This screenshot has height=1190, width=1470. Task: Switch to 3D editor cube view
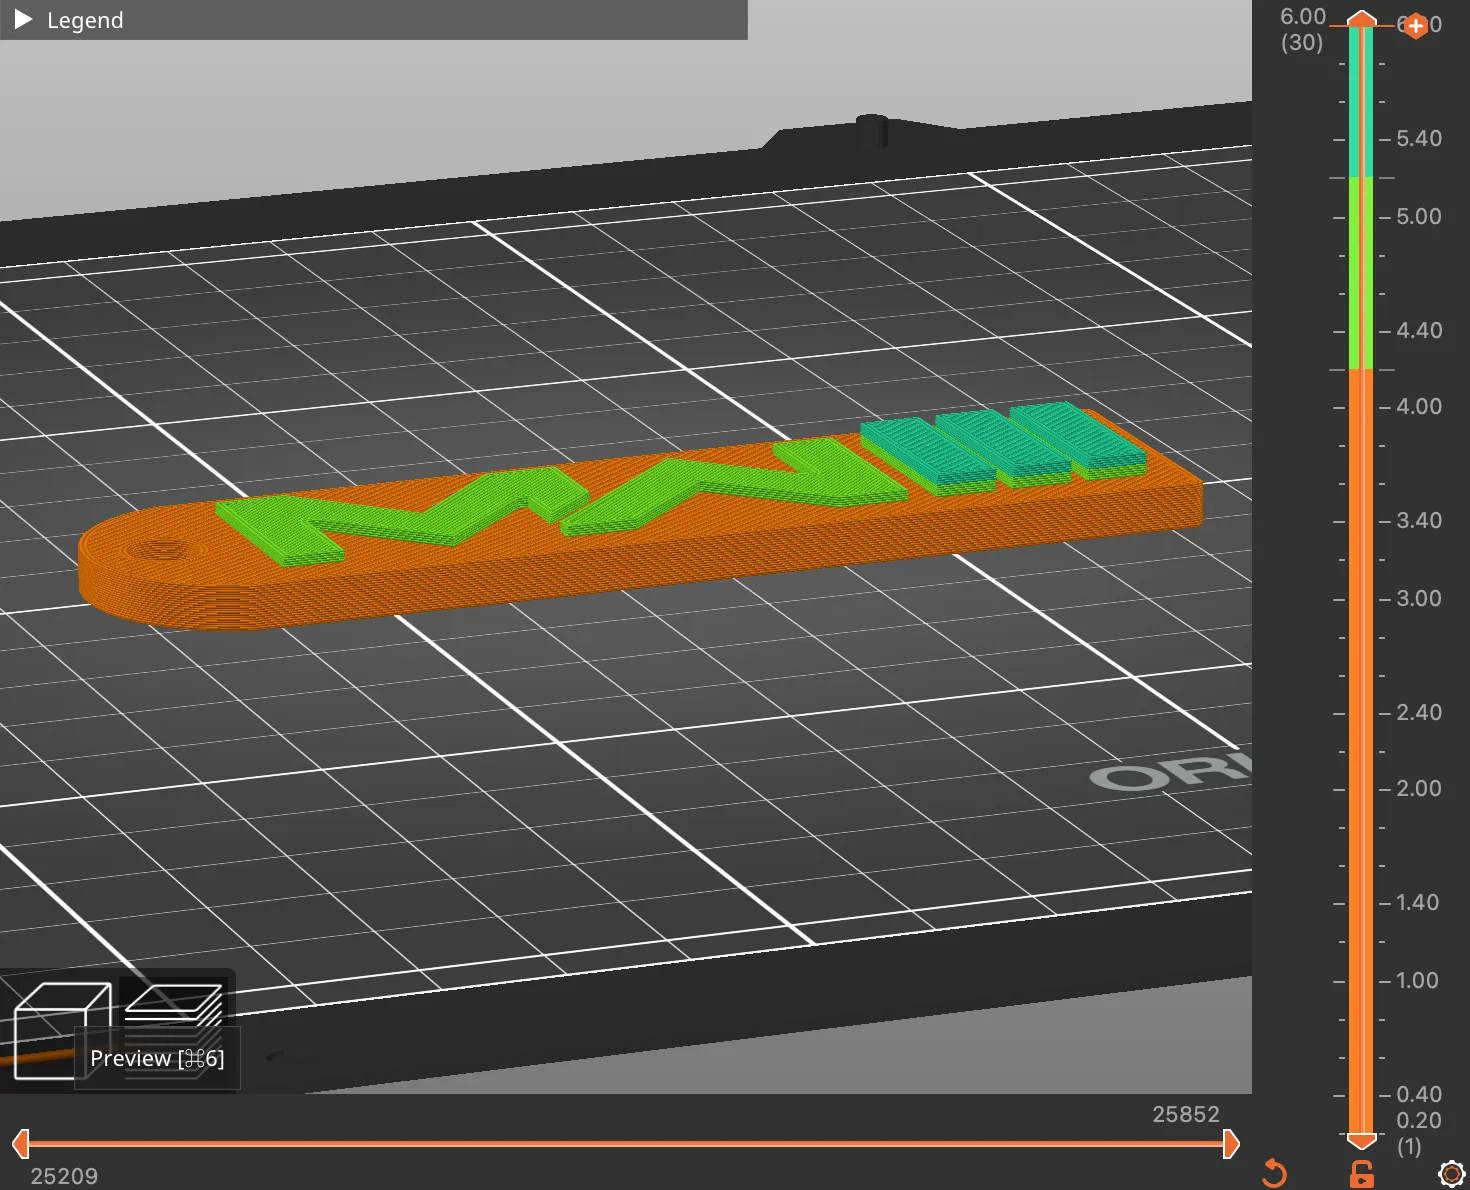pos(60,1030)
